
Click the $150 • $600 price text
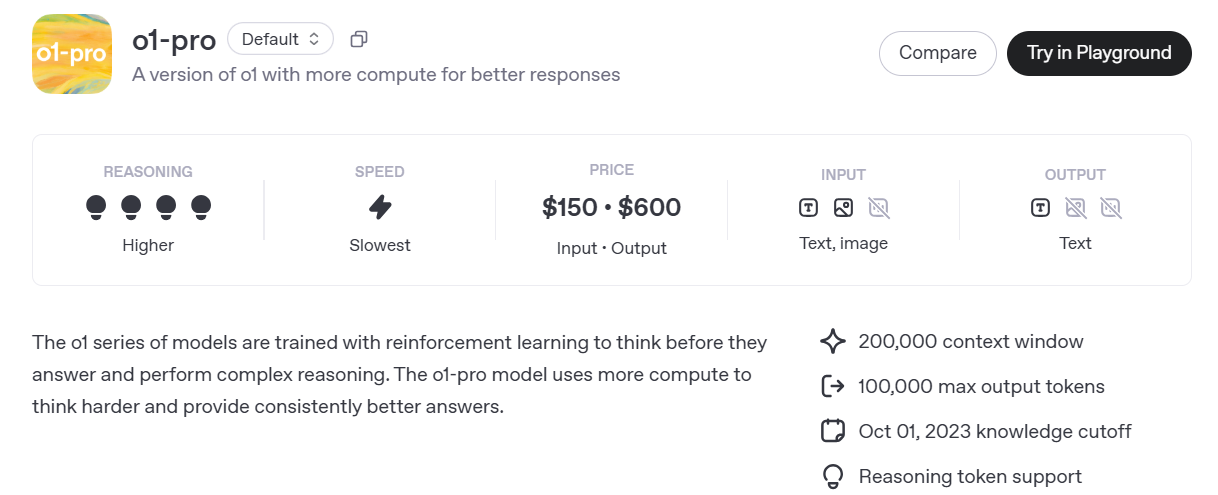[x=611, y=207]
